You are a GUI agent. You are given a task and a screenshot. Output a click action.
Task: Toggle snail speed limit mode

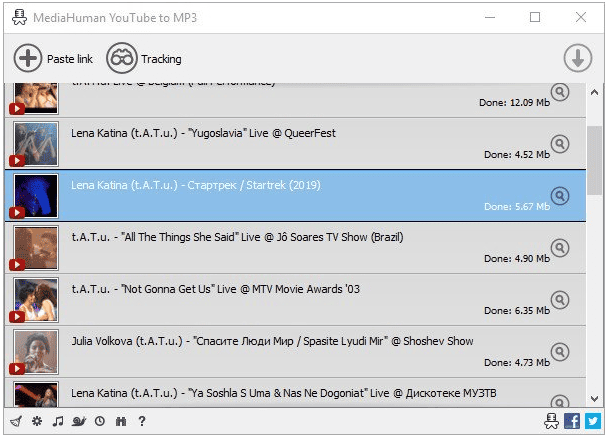(x=79, y=421)
